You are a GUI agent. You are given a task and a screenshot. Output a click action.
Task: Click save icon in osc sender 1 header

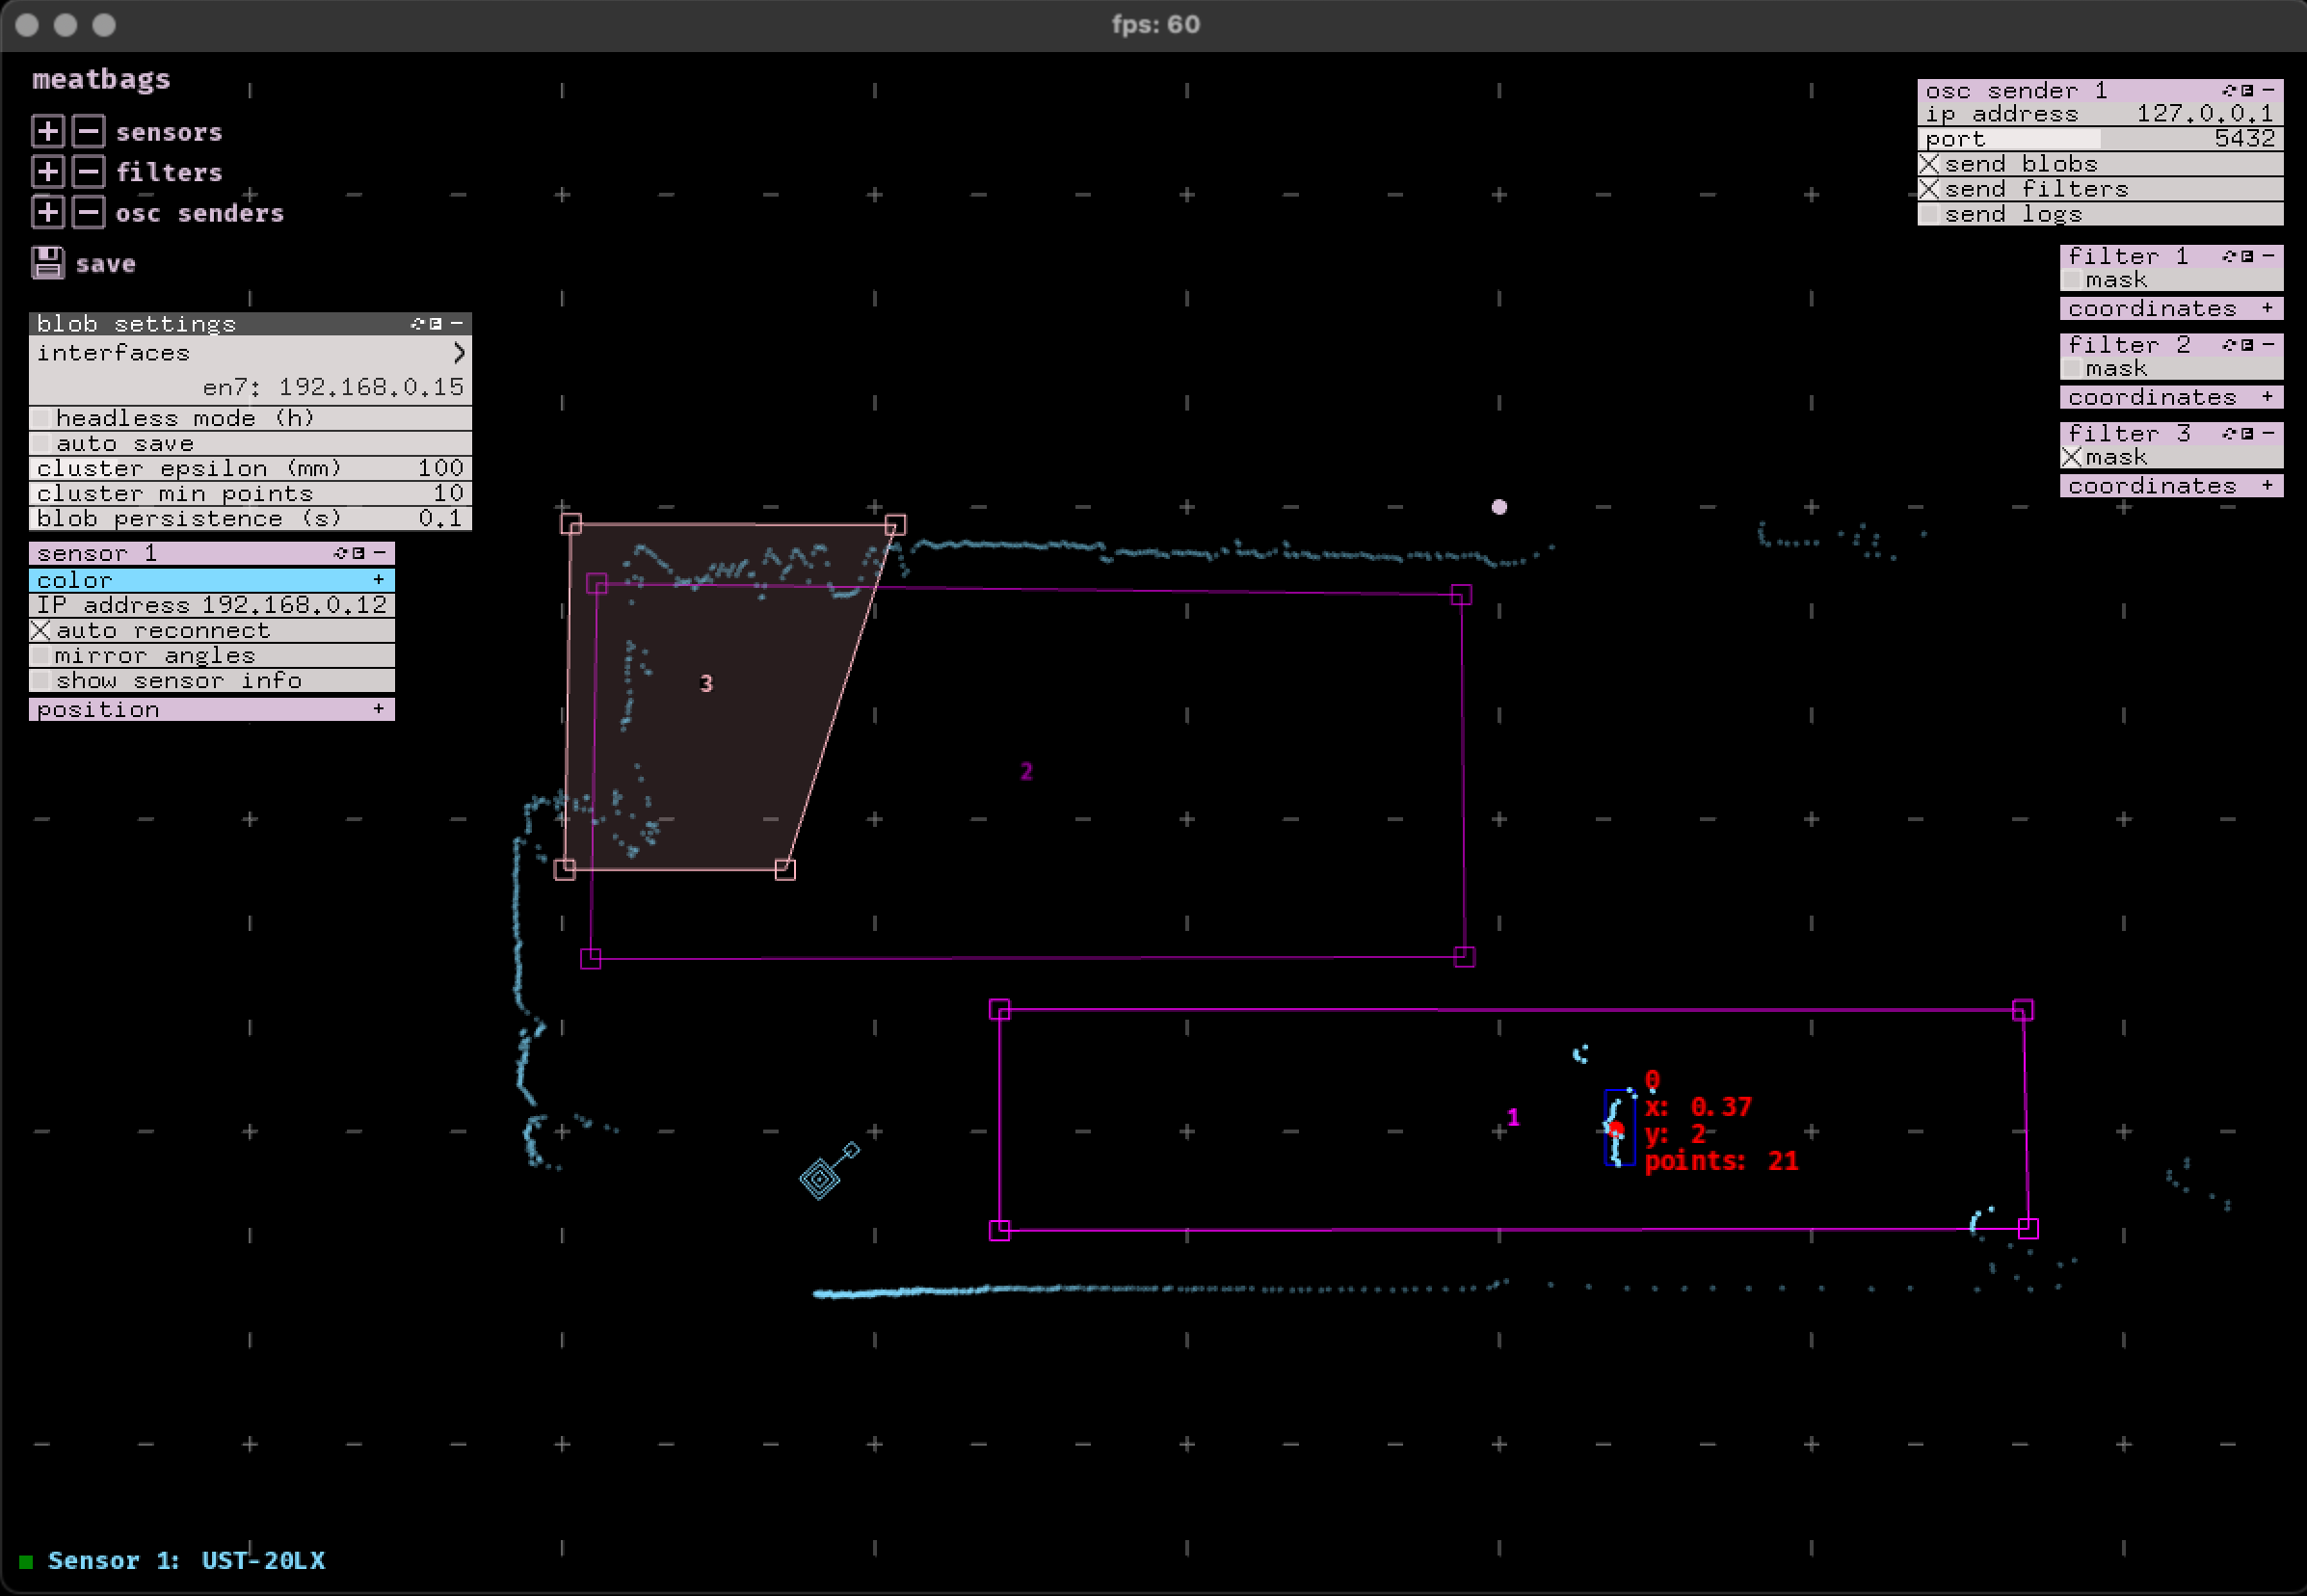tap(2247, 90)
